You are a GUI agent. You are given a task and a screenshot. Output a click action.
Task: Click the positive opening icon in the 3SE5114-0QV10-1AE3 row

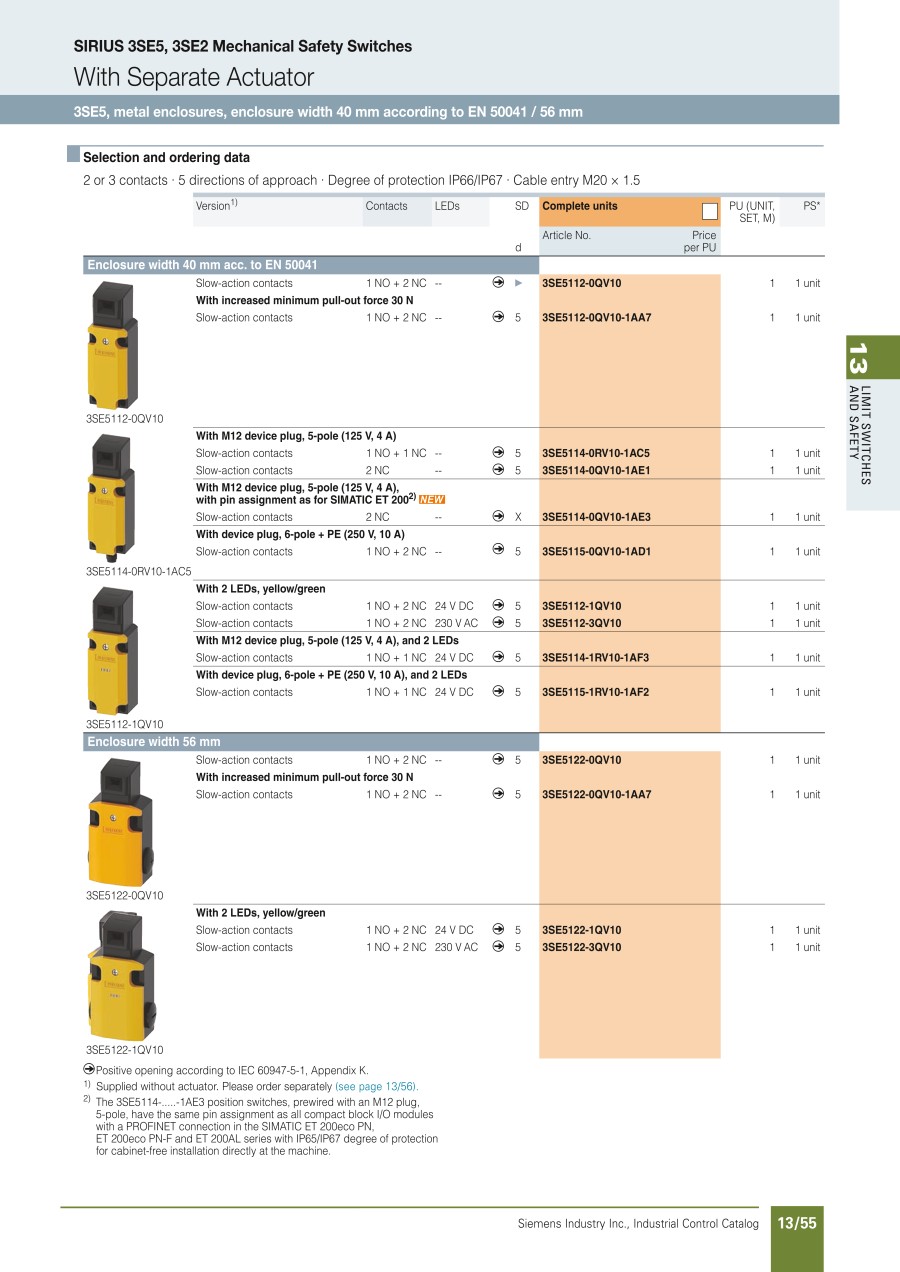[498, 517]
